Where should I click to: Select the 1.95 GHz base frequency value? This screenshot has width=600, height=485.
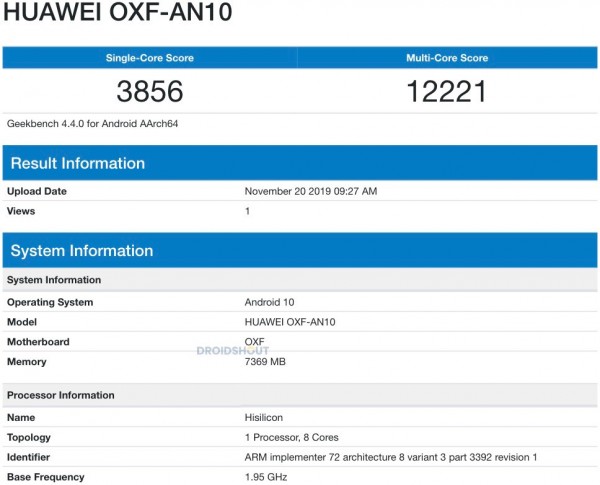(267, 477)
